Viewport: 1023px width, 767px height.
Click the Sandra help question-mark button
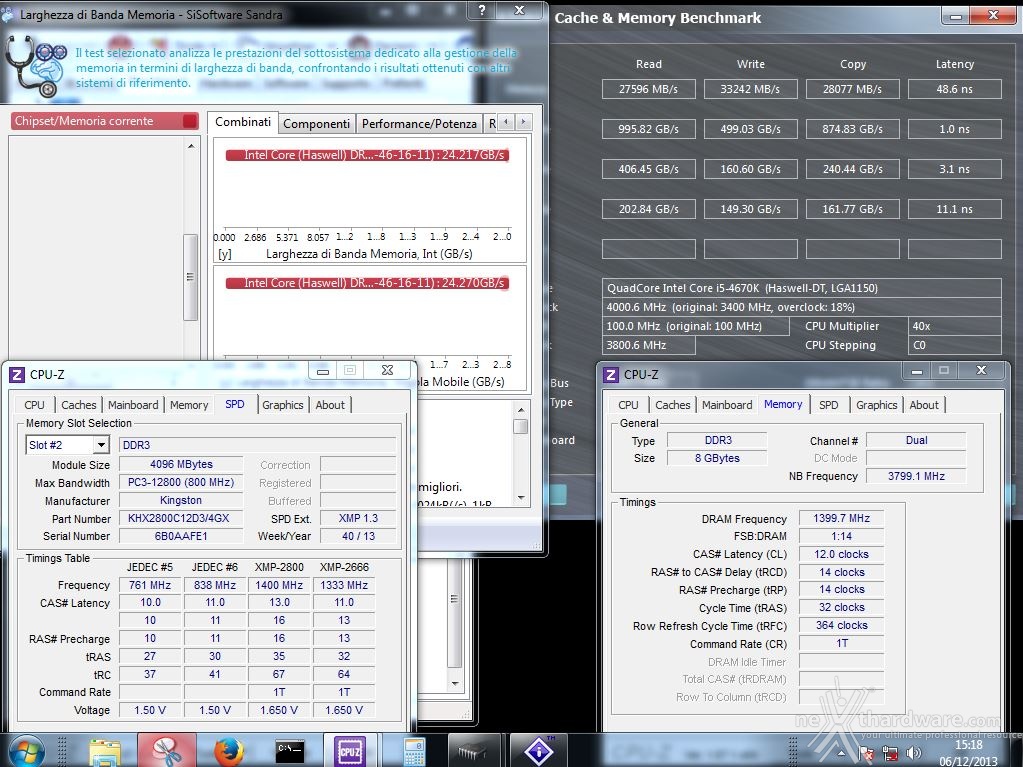[x=483, y=10]
